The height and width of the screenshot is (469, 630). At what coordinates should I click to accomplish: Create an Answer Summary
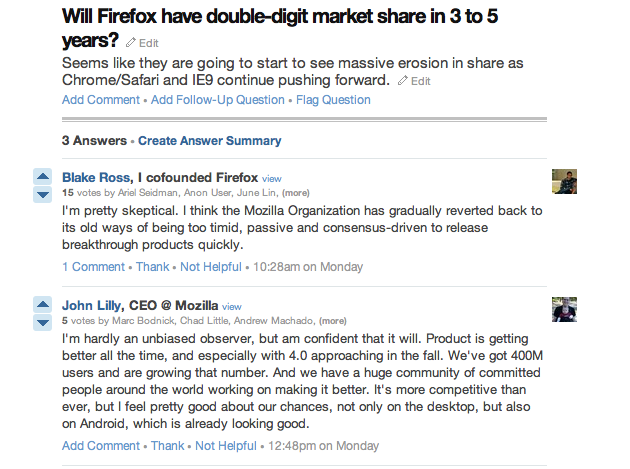(x=209, y=141)
